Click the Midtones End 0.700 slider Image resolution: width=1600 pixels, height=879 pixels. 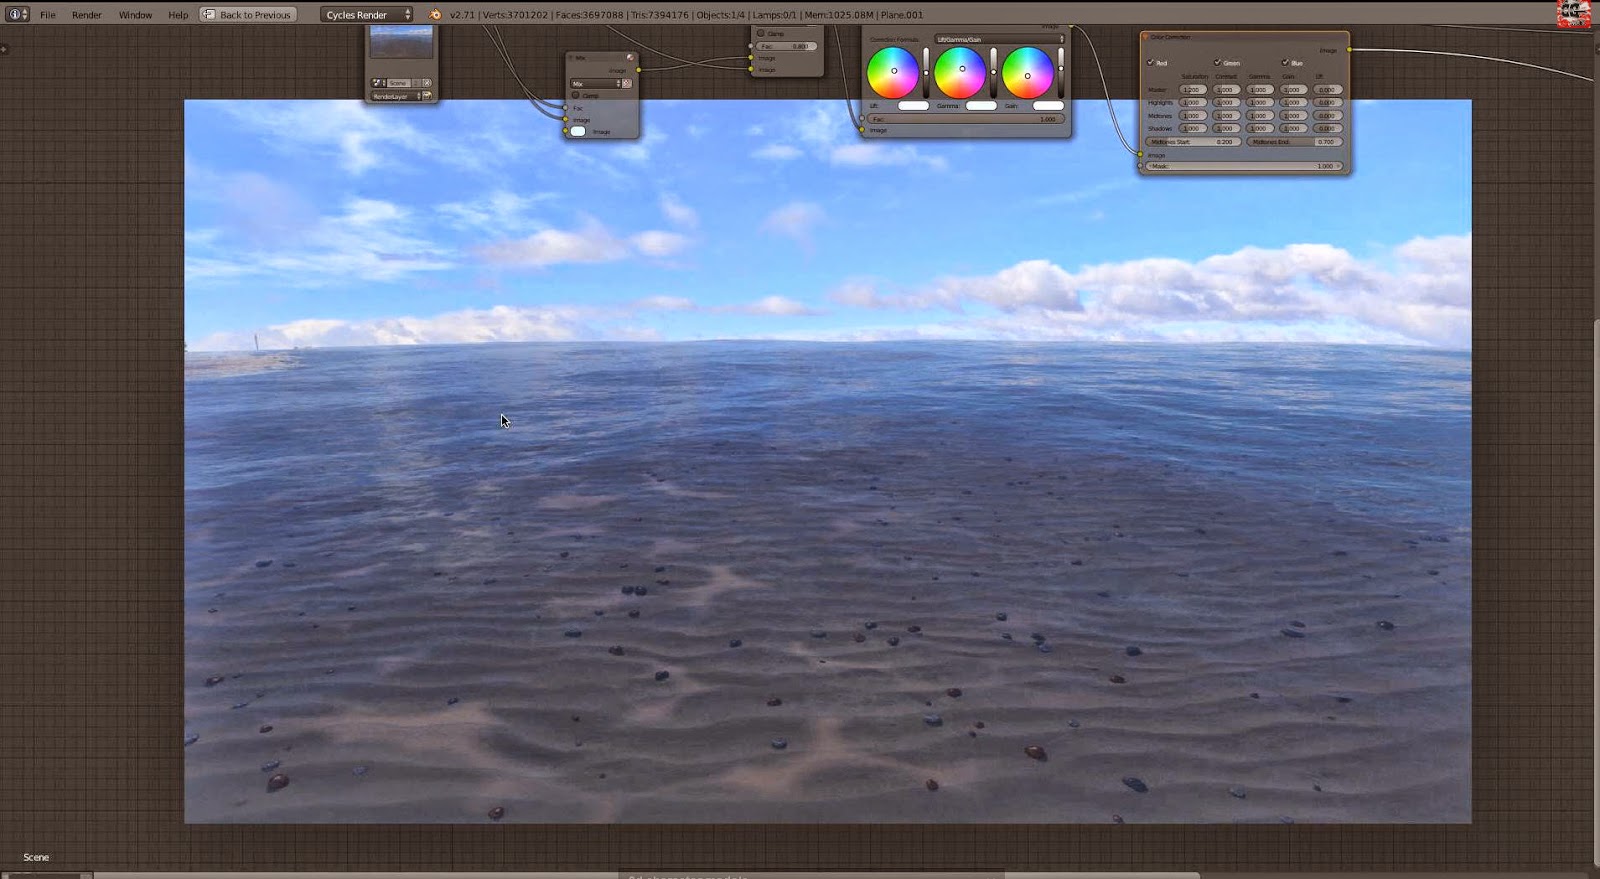(1295, 142)
